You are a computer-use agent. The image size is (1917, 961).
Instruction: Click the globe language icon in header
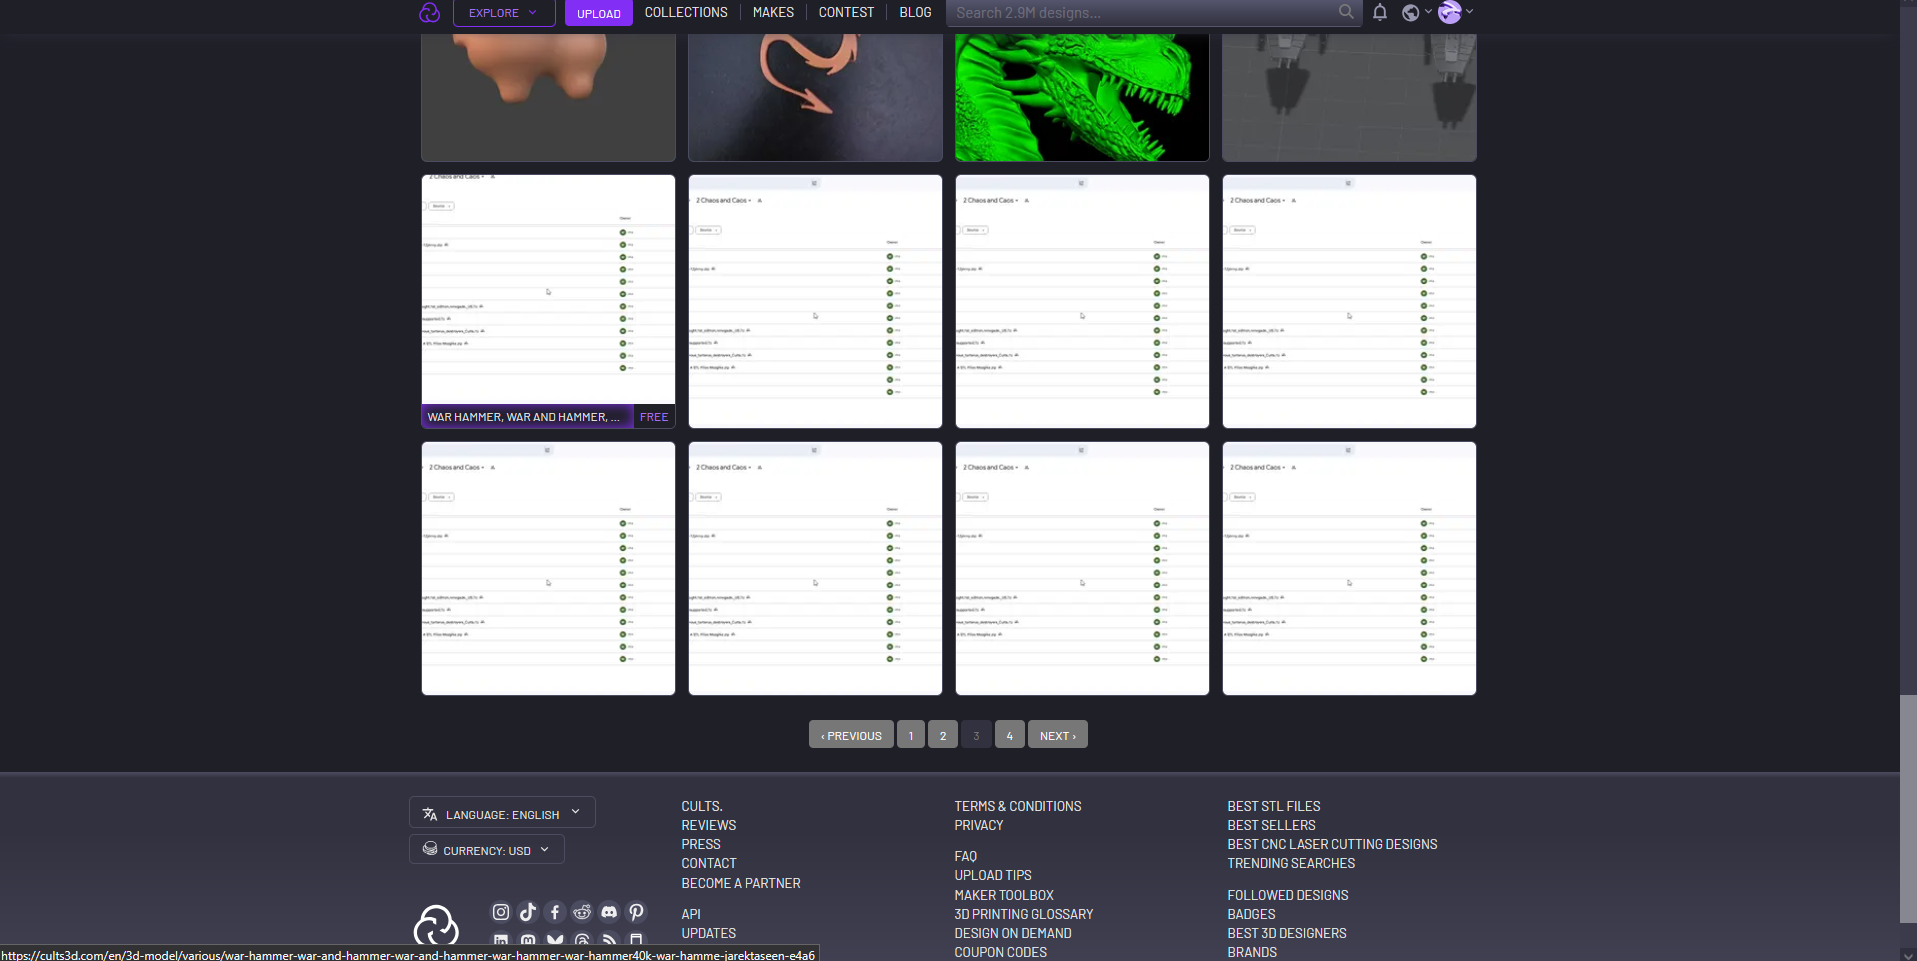(x=1410, y=13)
